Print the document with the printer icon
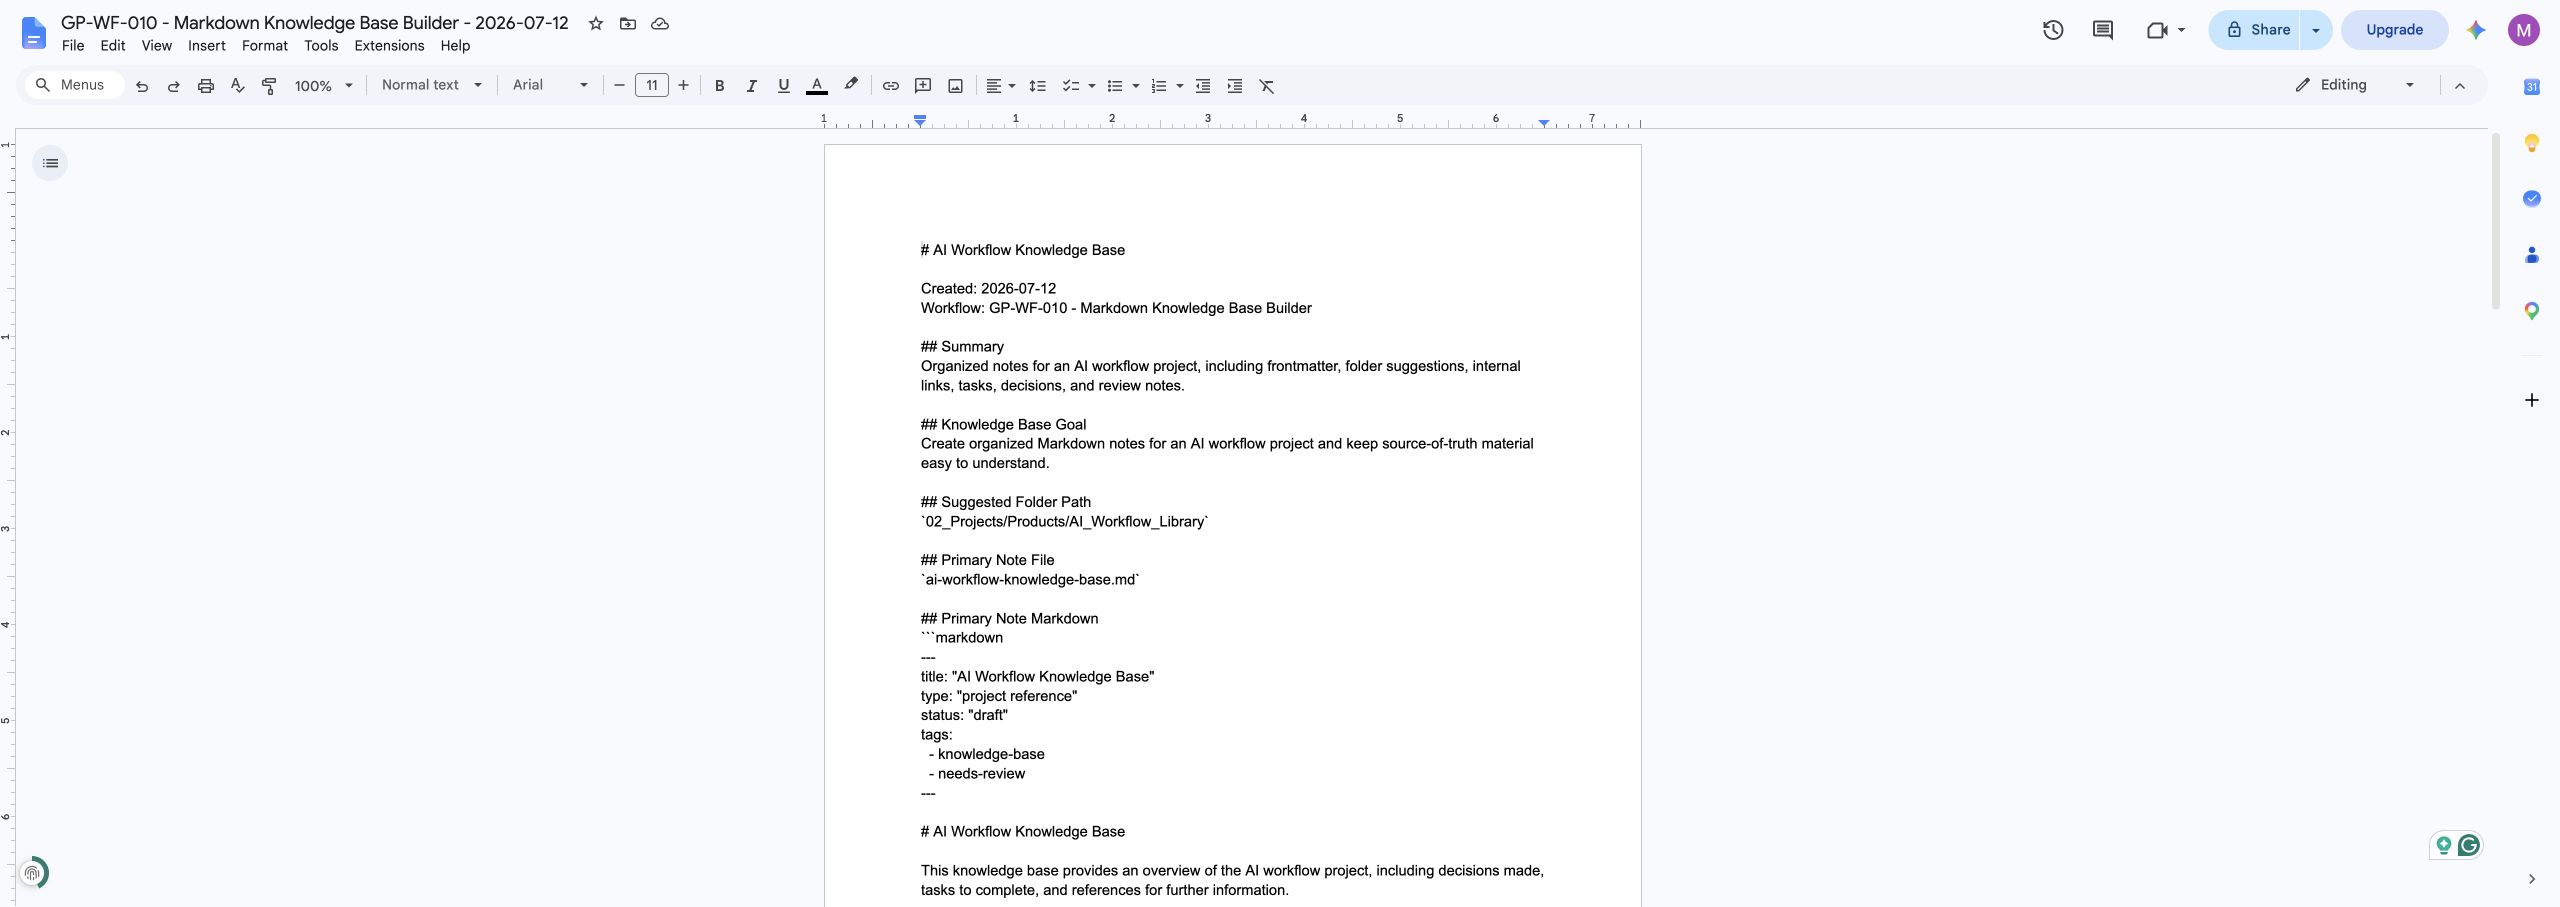Image resolution: width=2560 pixels, height=907 pixels. 206,86
